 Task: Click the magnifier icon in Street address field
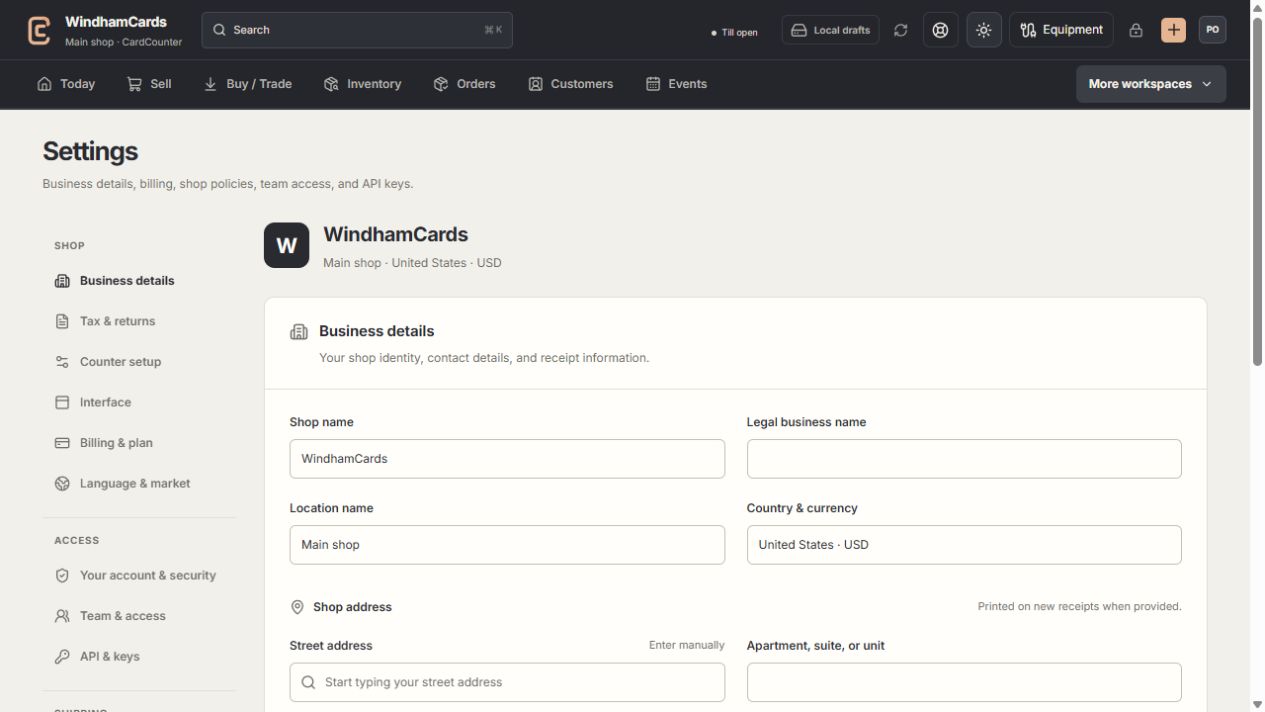coord(308,682)
